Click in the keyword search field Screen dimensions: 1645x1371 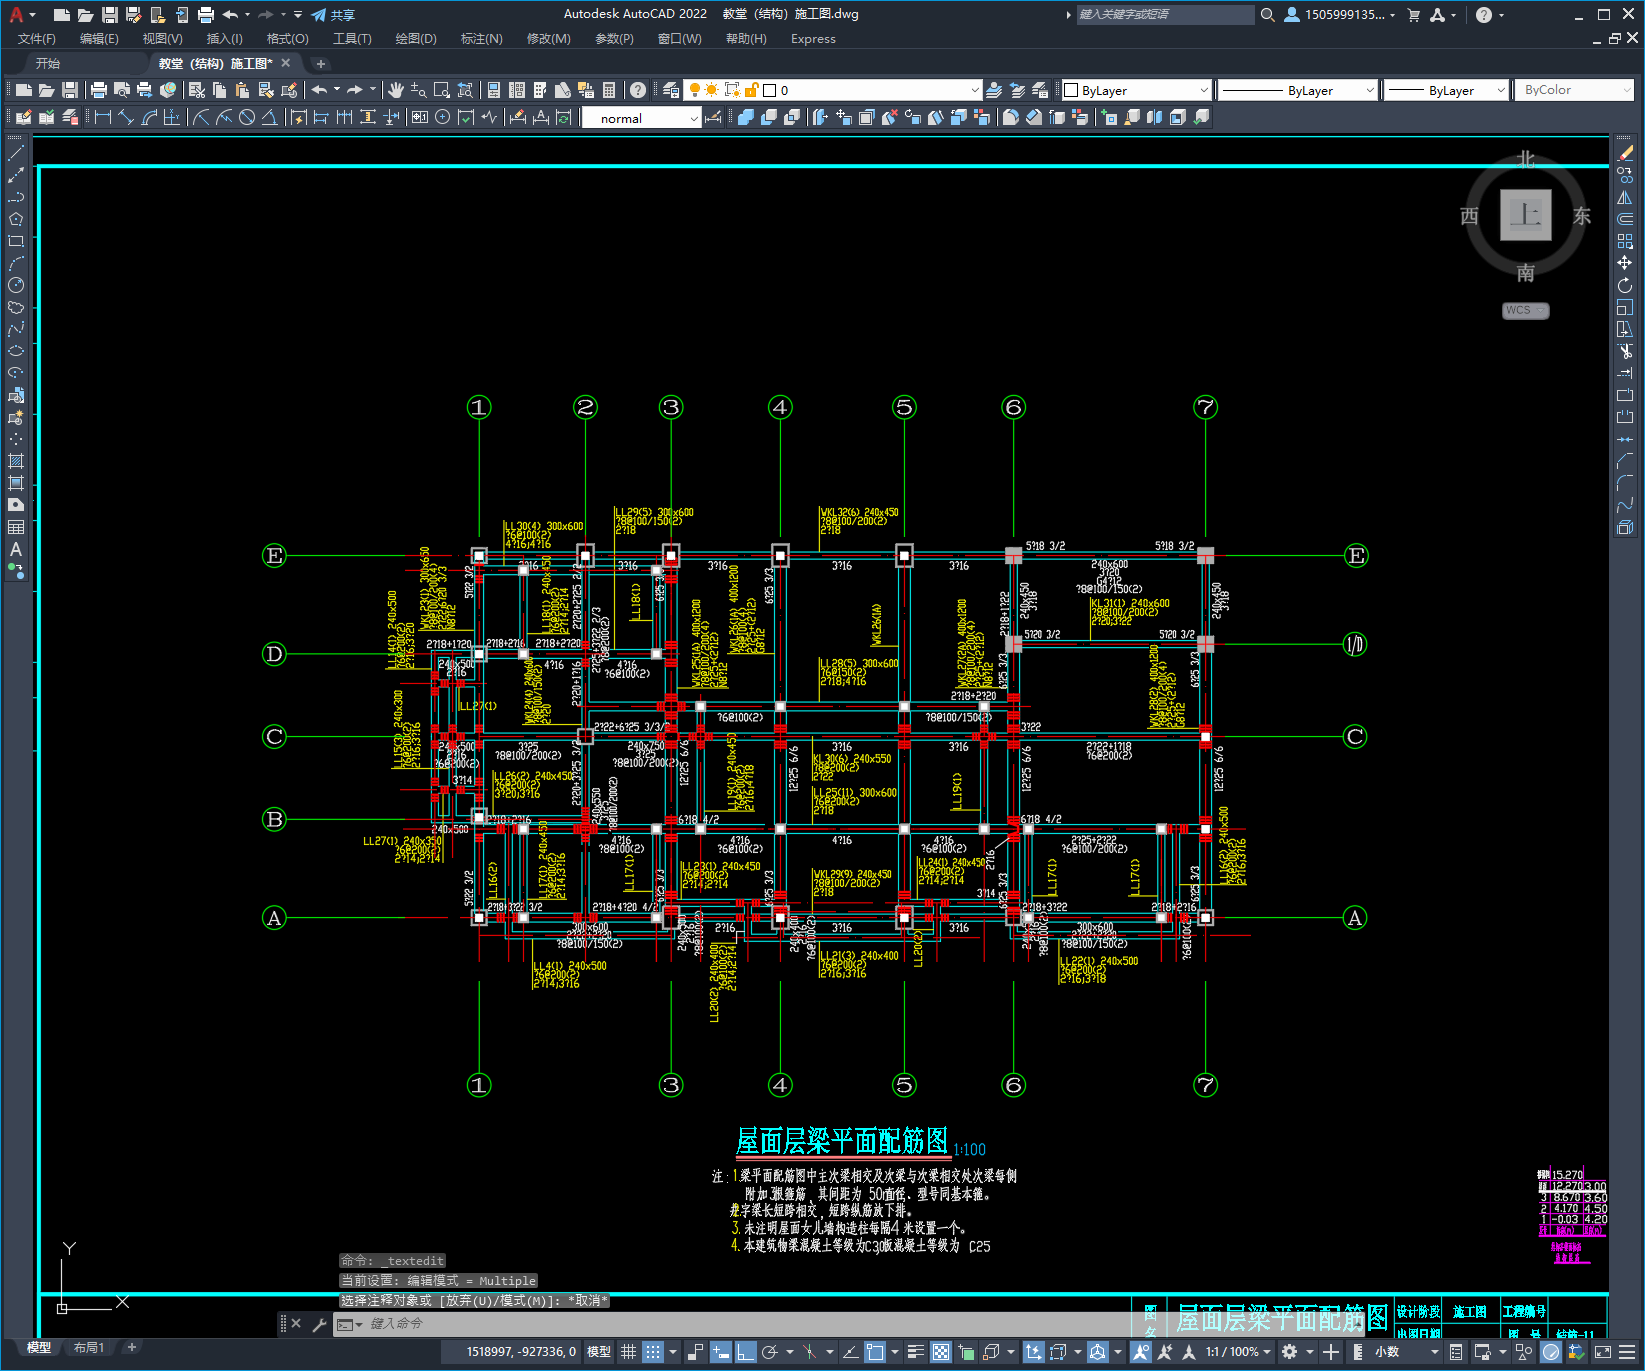coord(1164,15)
